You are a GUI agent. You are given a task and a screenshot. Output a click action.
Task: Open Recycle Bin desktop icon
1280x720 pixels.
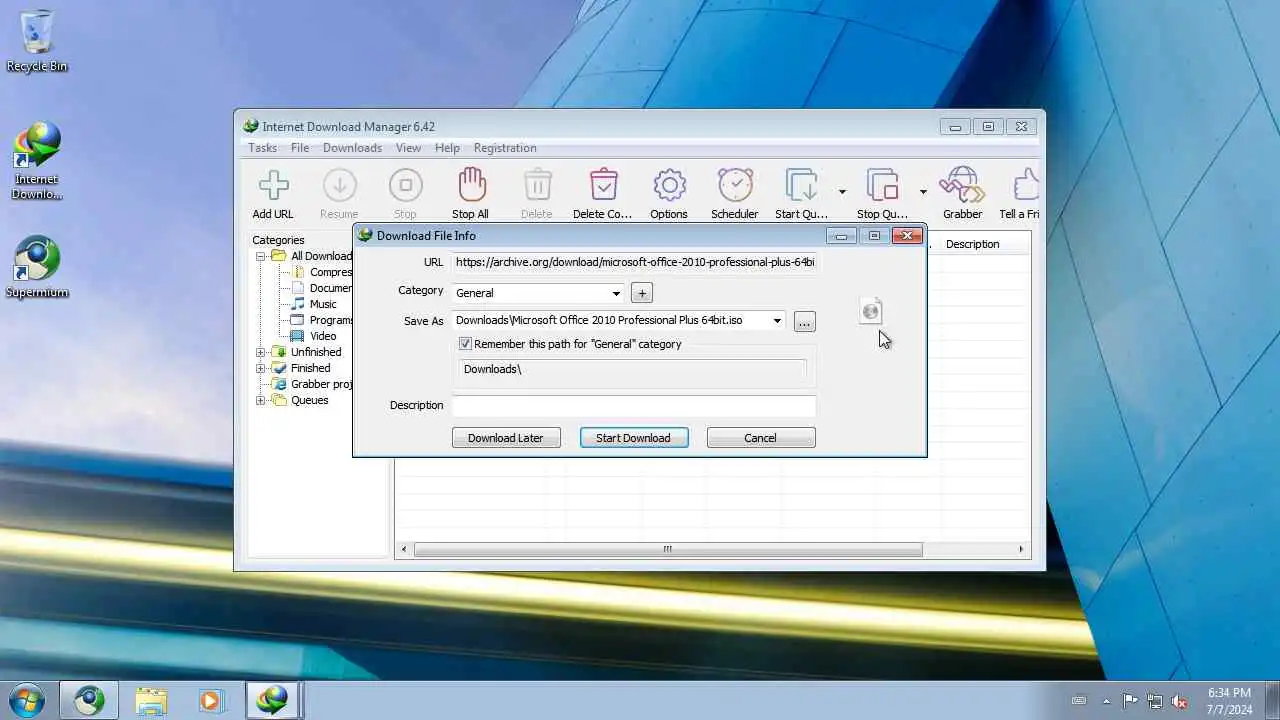[37, 40]
